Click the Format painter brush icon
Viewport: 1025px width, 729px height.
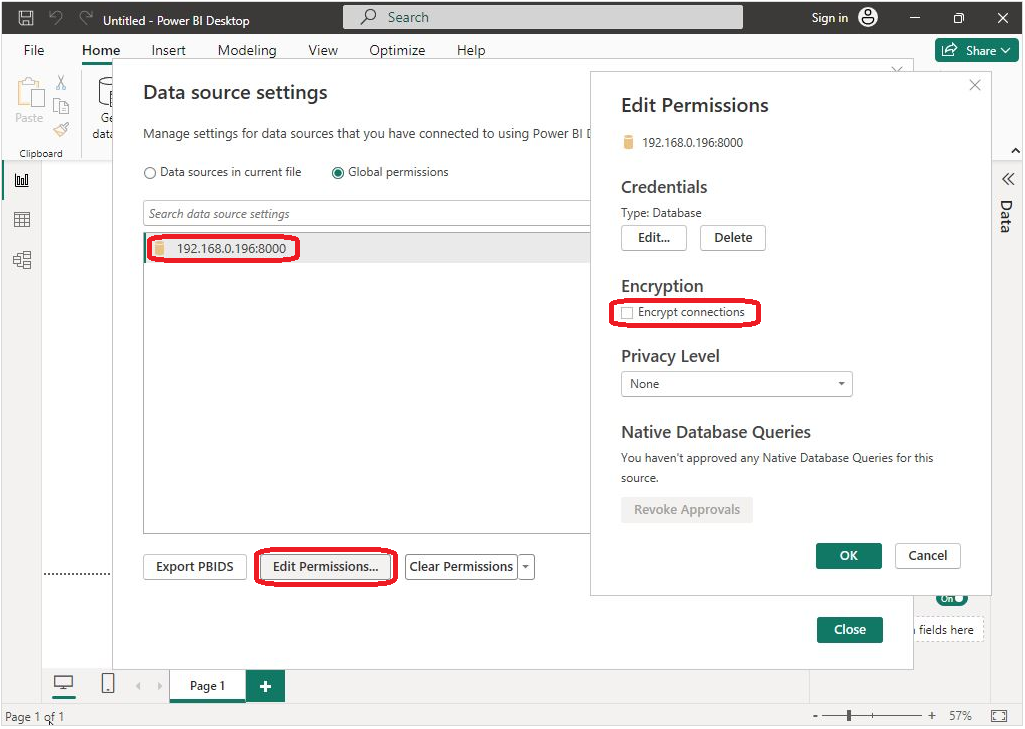coord(61,129)
